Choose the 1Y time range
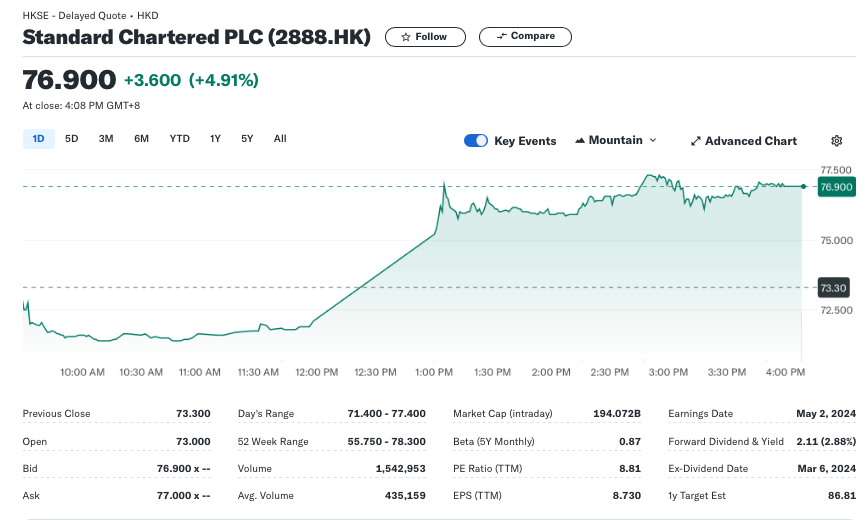Viewport: 867px width, 520px height. pos(215,139)
